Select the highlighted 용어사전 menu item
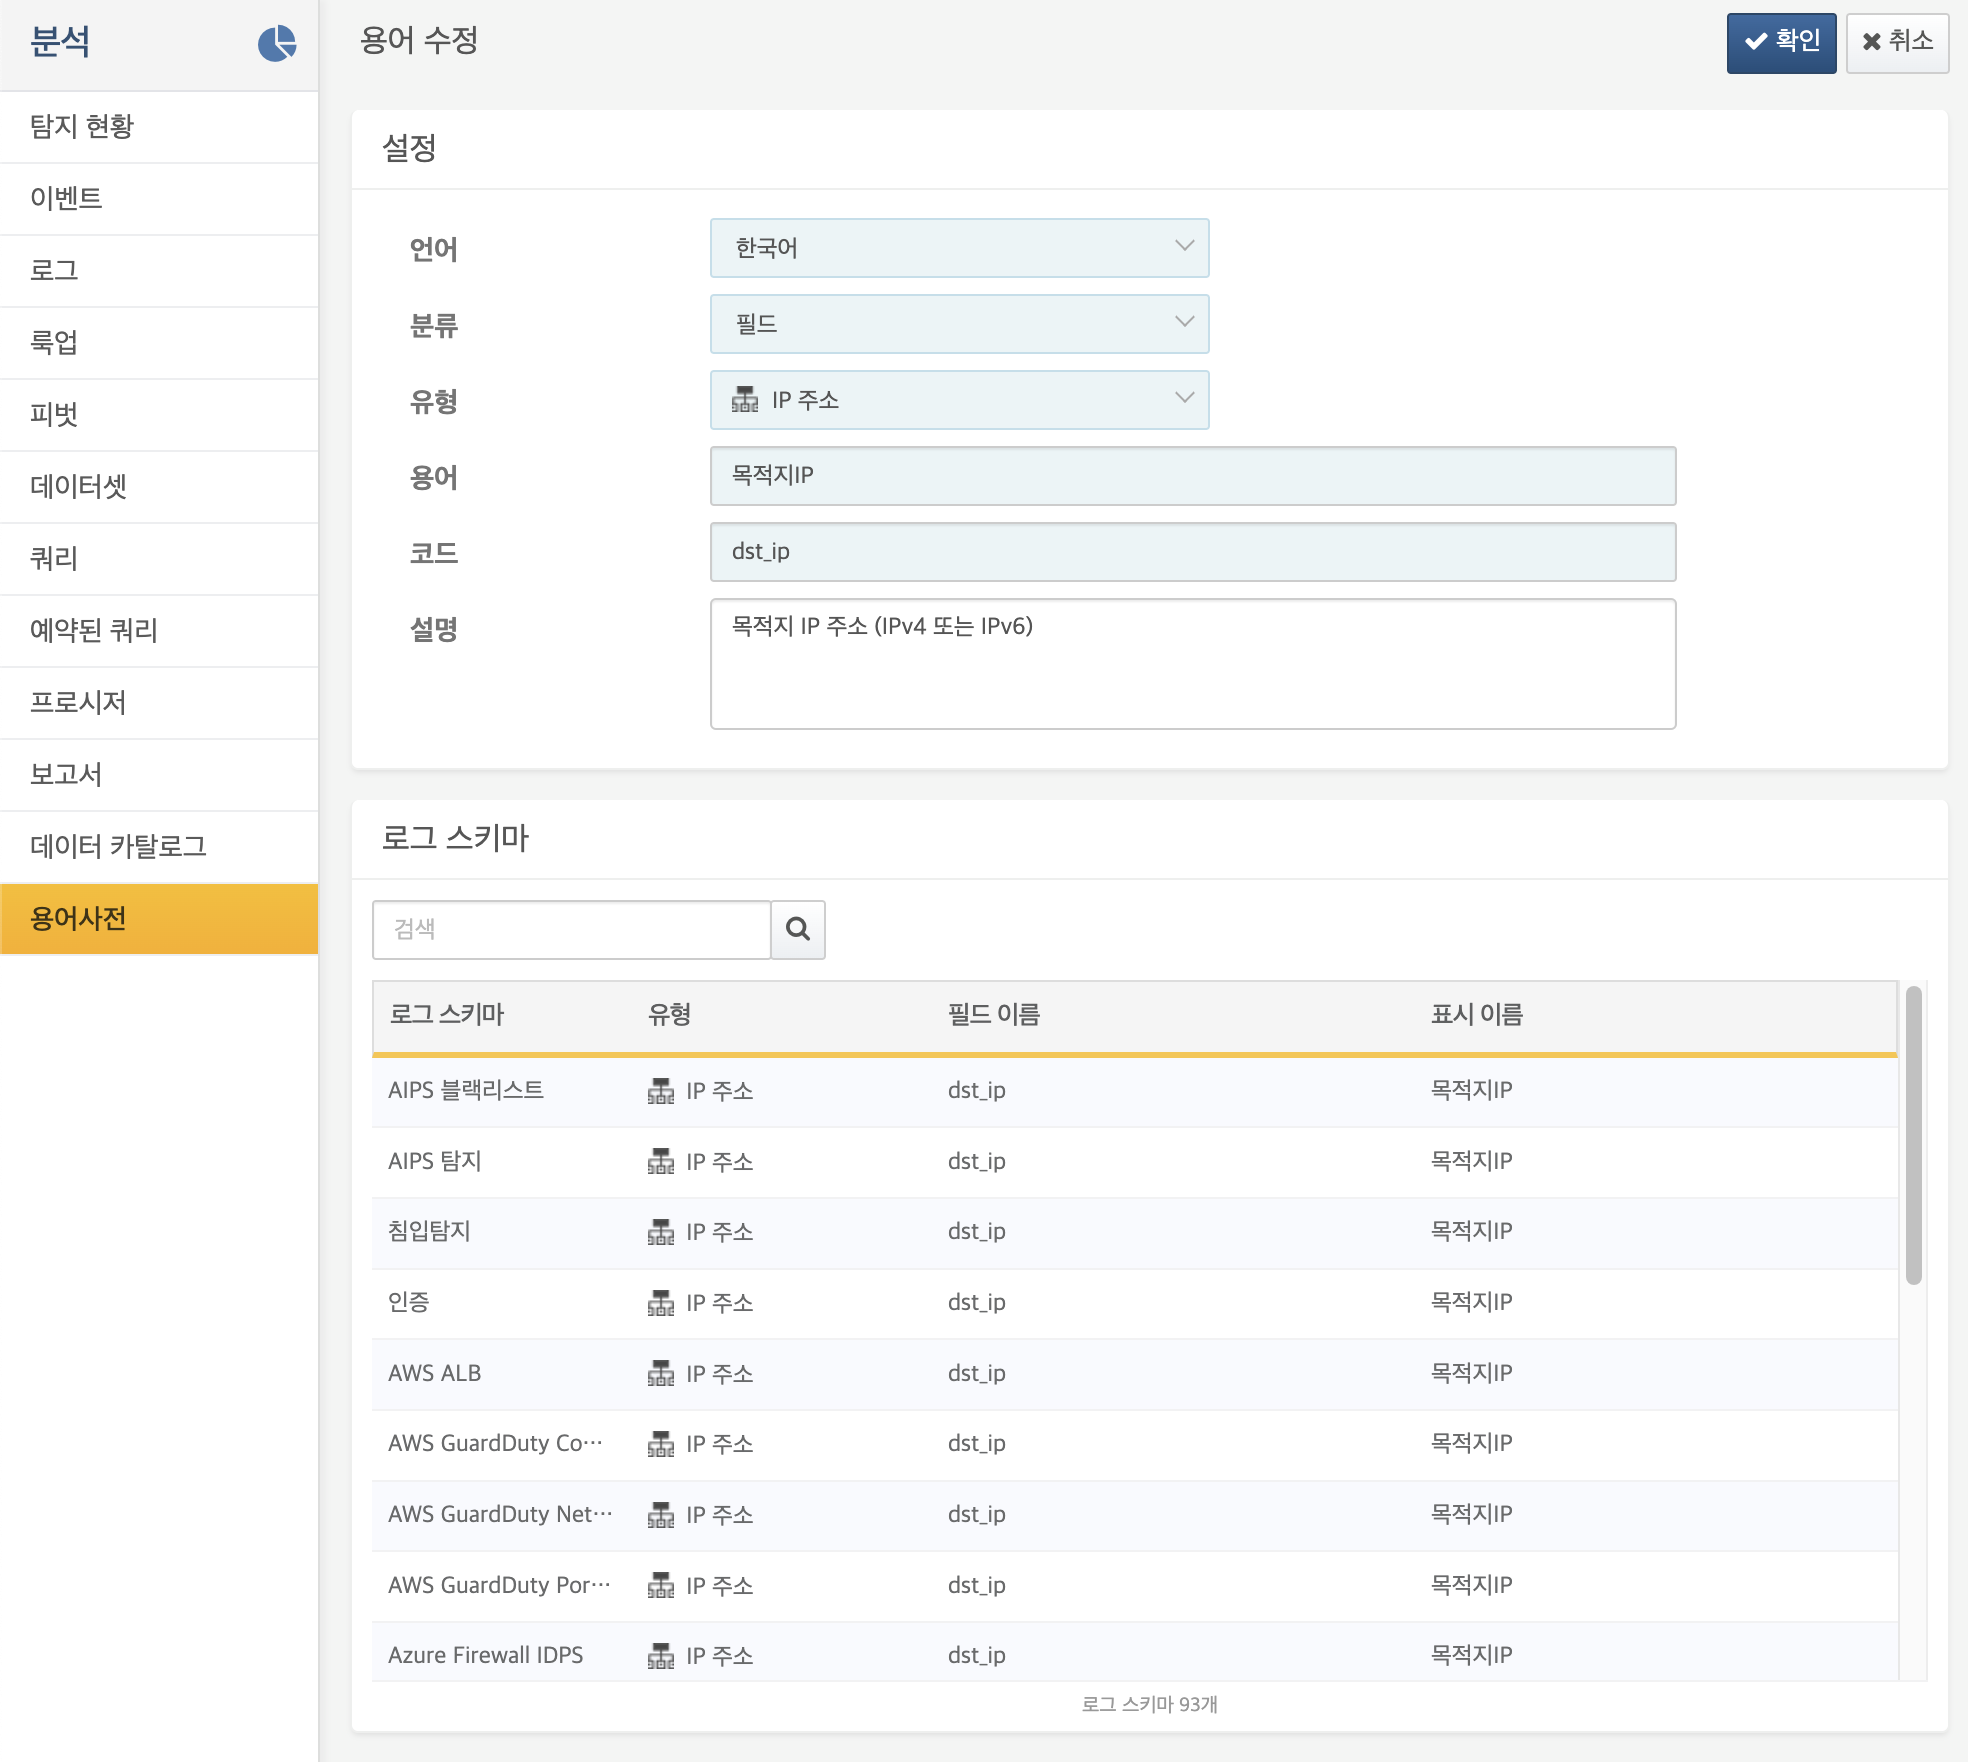 pyautogui.click(x=159, y=919)
